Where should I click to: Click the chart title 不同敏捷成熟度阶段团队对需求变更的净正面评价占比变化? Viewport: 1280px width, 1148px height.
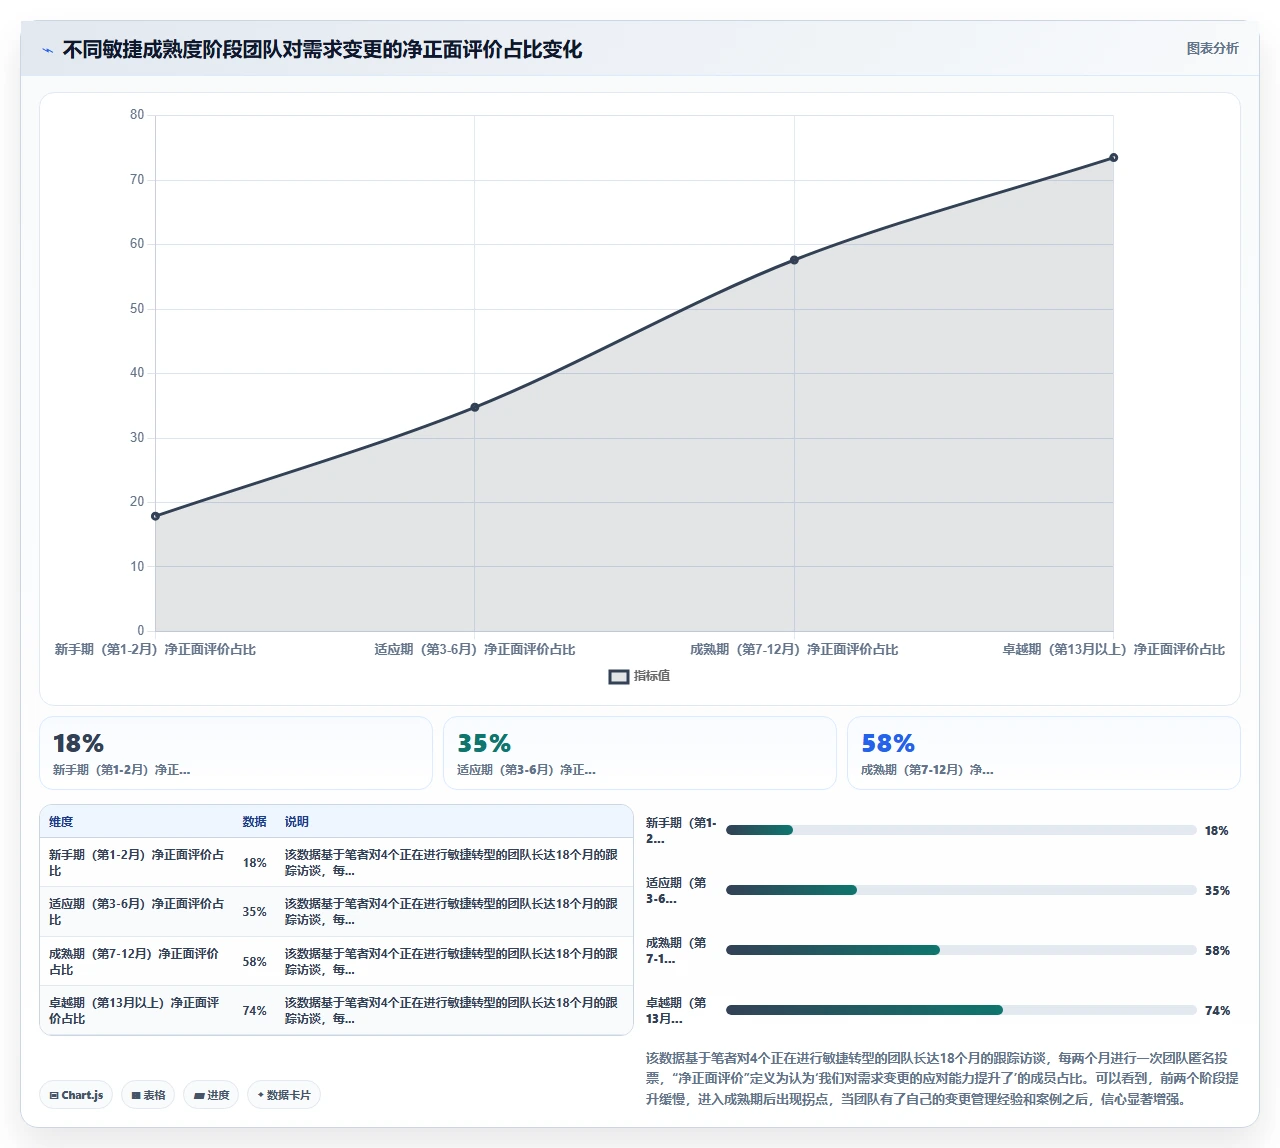[322, 50]
